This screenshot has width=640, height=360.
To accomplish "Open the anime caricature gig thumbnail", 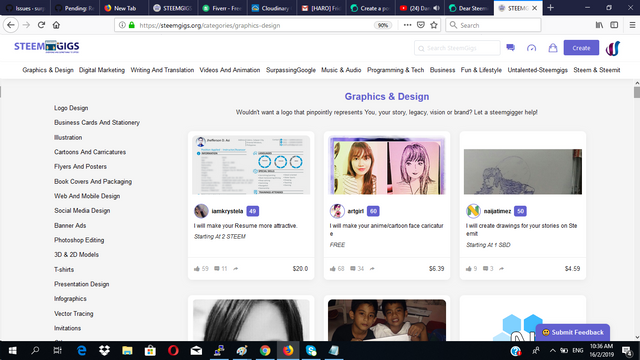I will [387, 165].
